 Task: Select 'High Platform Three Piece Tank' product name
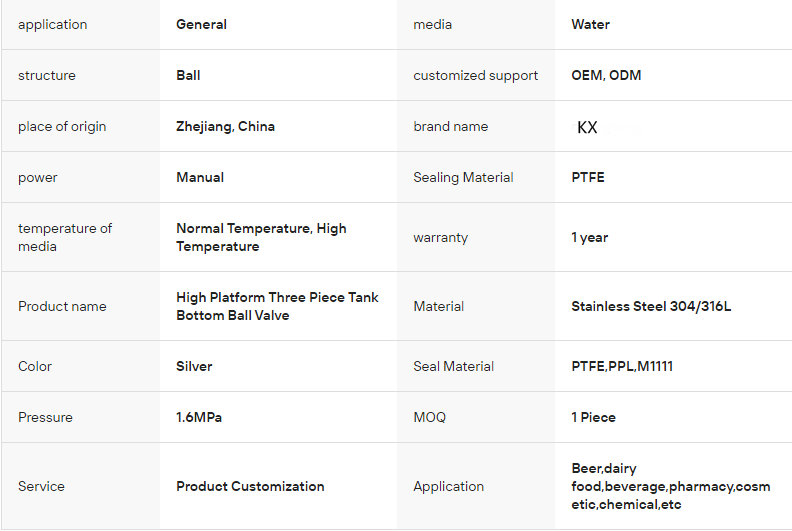[277, 297]
